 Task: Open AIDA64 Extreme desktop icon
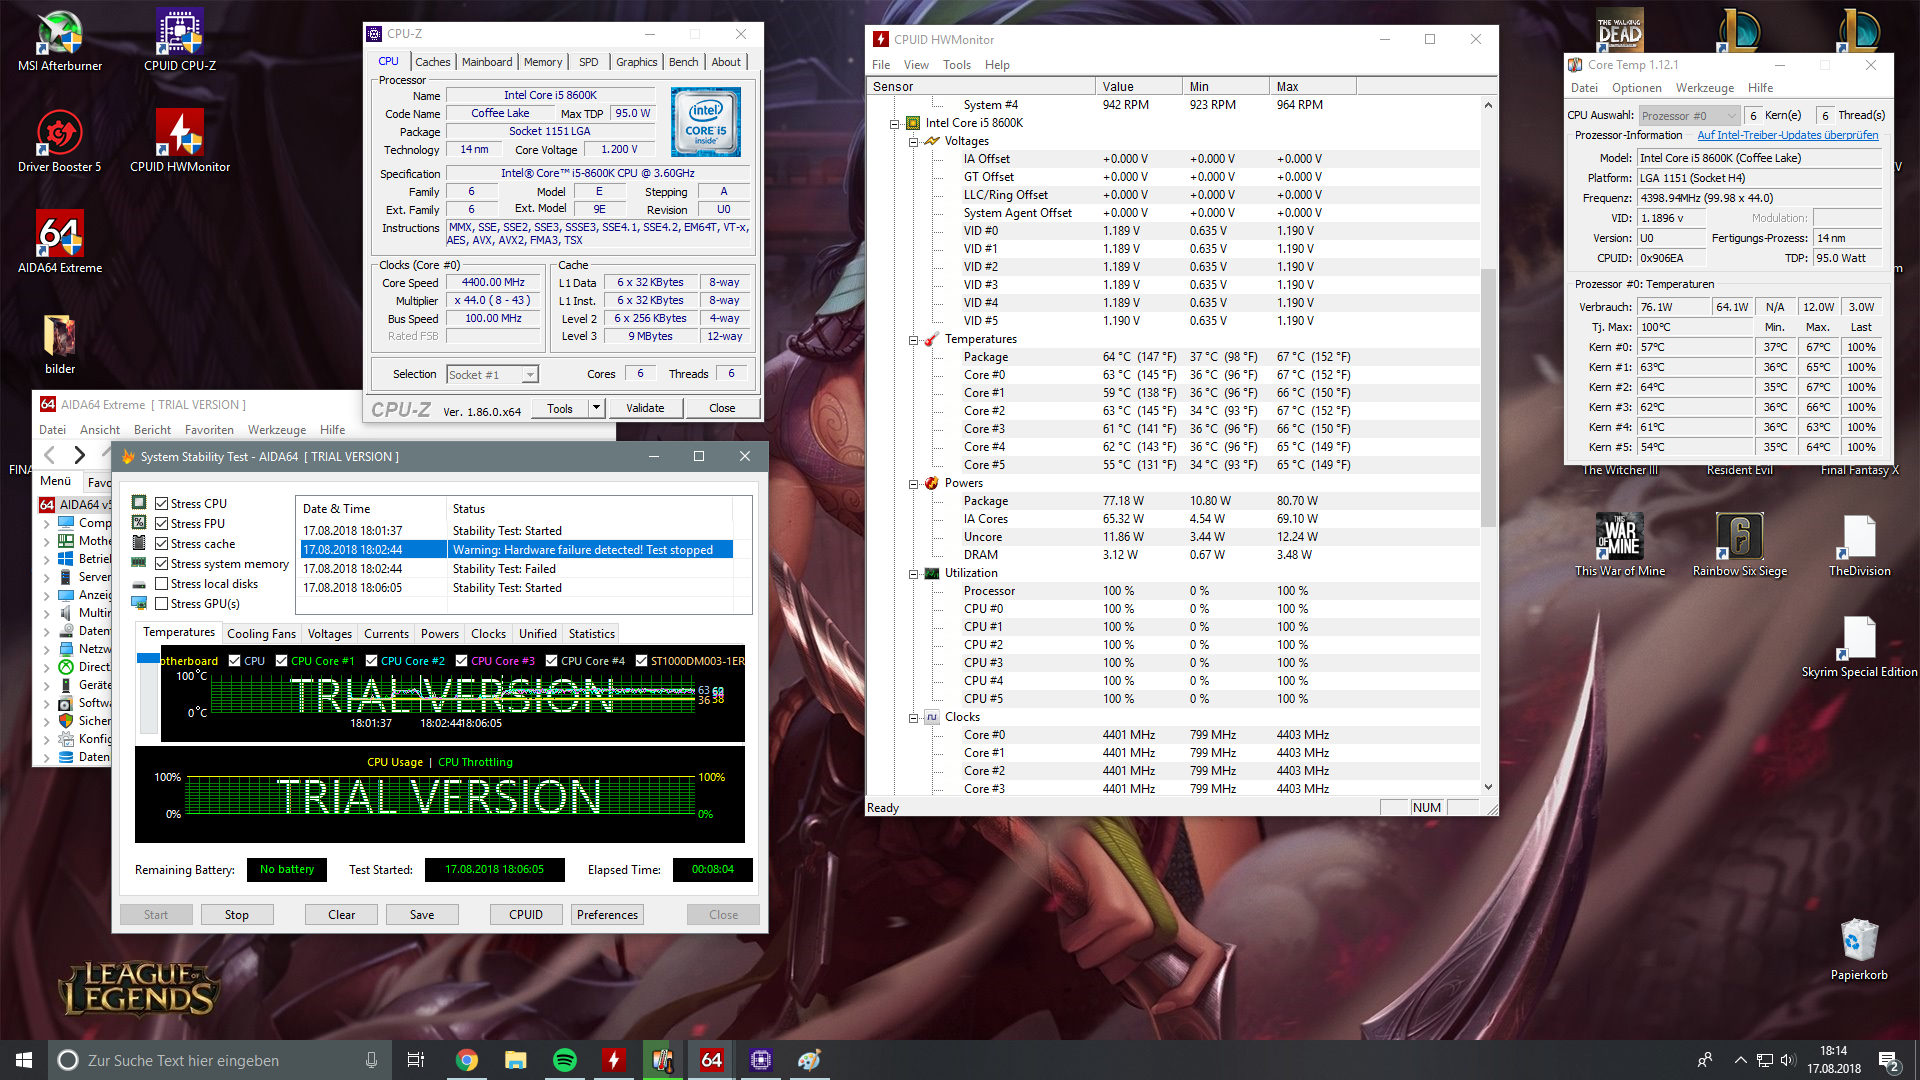coord(60,242)
